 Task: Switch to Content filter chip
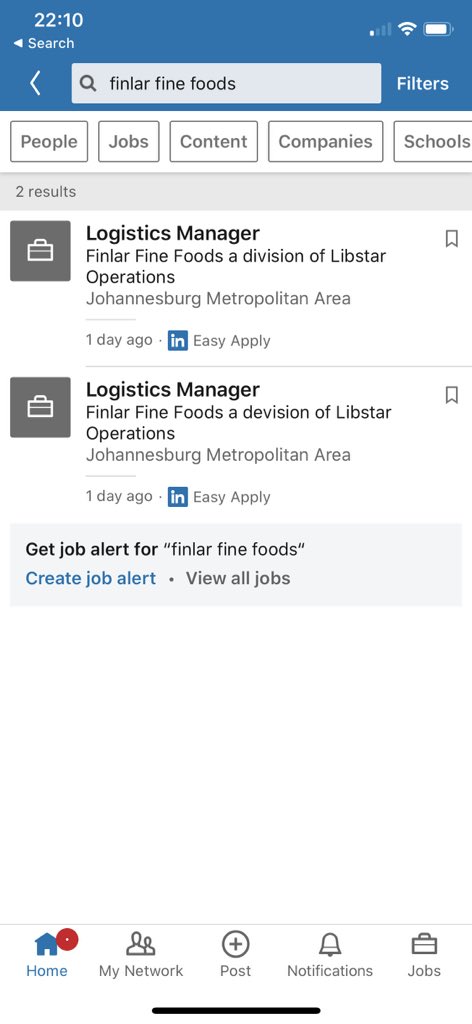pos(213,142)
